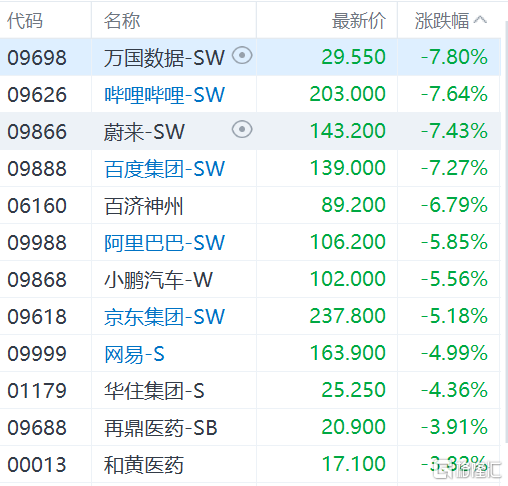Click stock code 09618
The height and width of the screenshot is (486, 508).
(x=37, y=316)
